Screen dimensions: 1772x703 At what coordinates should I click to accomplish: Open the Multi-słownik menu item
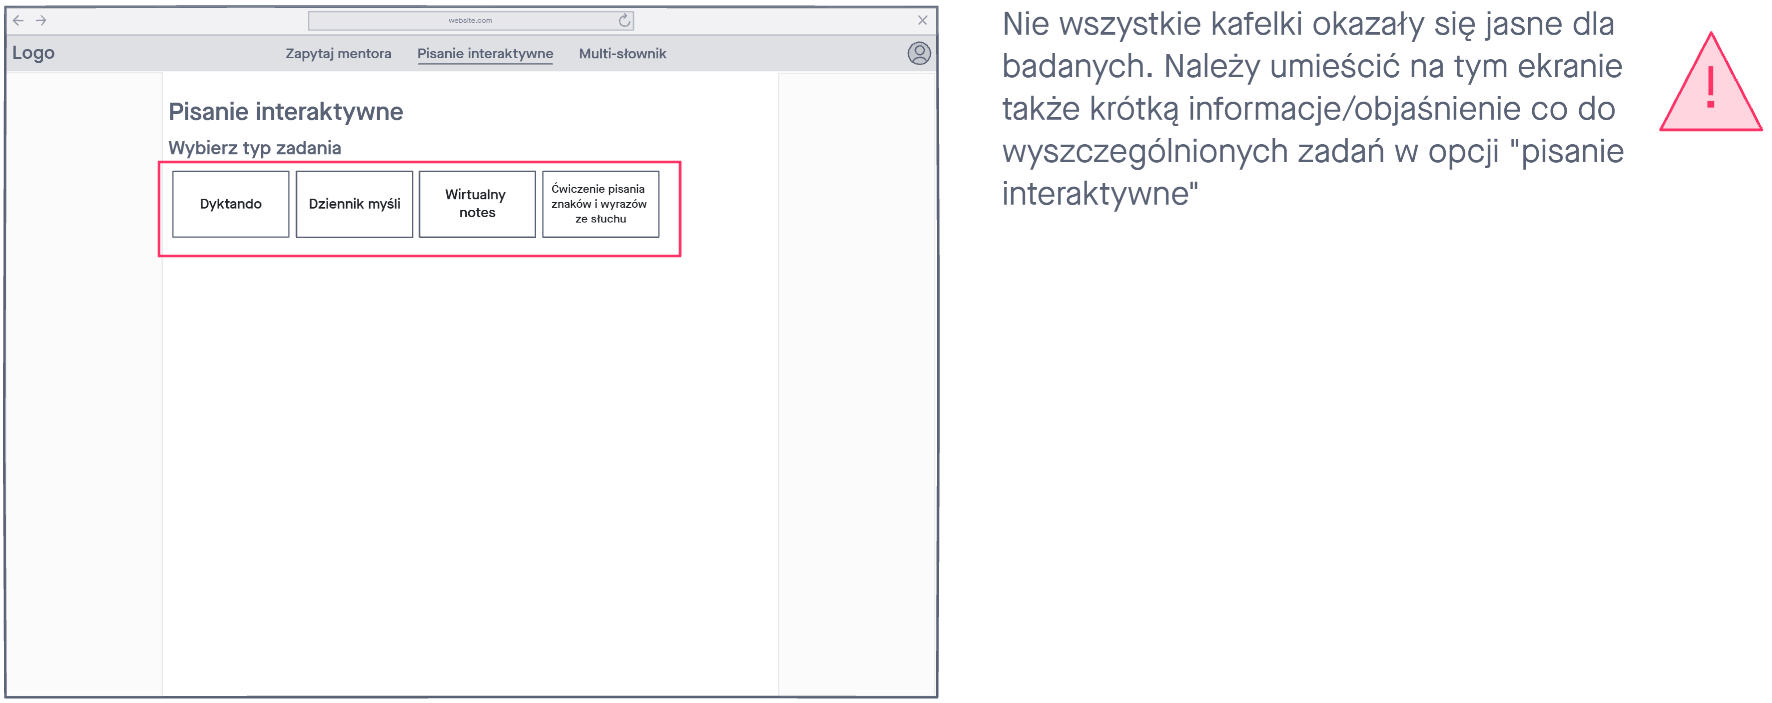tap(622, 54)
